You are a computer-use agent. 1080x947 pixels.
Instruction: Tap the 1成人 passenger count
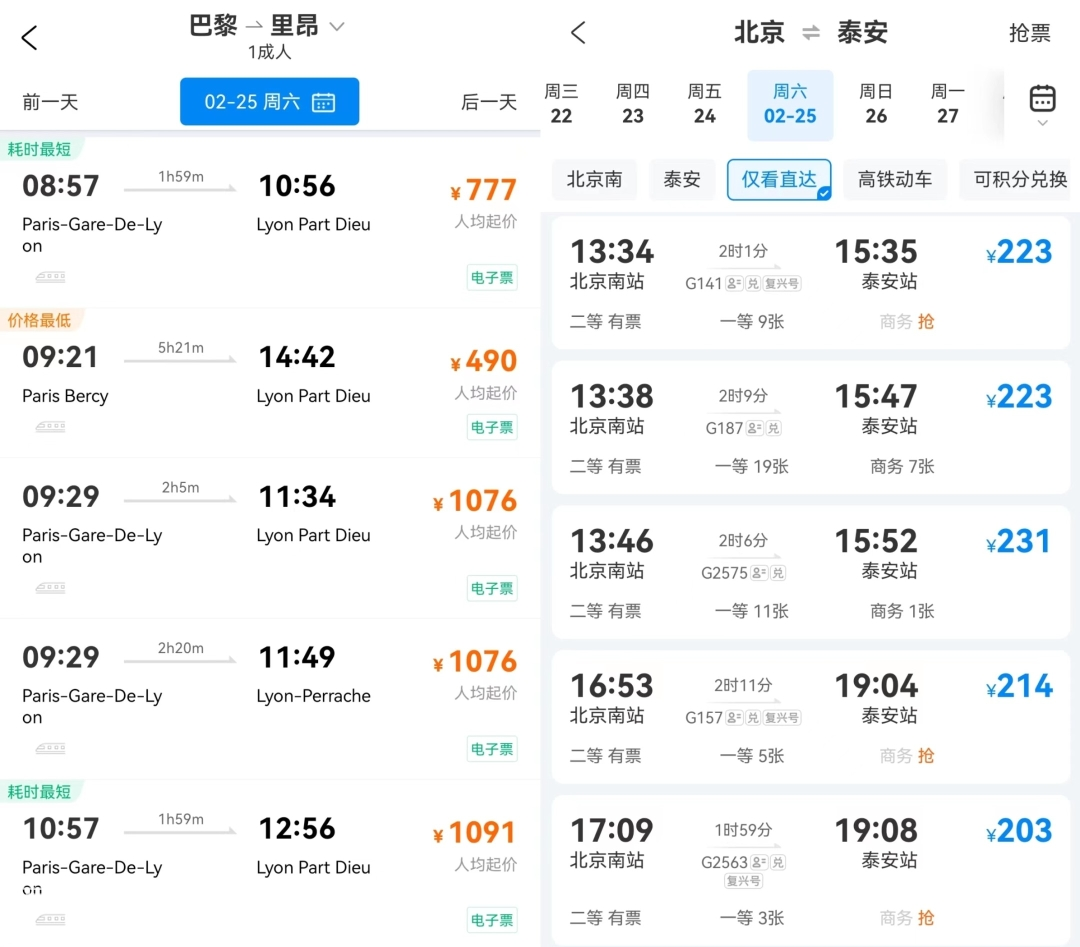pos(269,52)
